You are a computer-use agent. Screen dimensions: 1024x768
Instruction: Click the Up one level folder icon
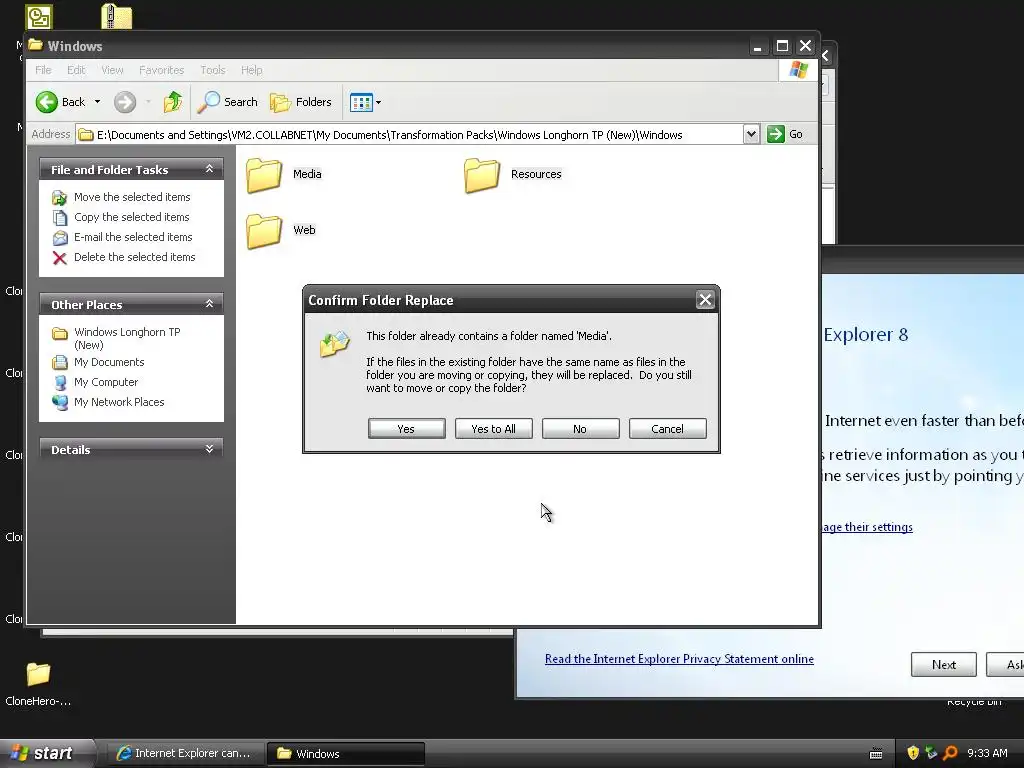[173, 102]
